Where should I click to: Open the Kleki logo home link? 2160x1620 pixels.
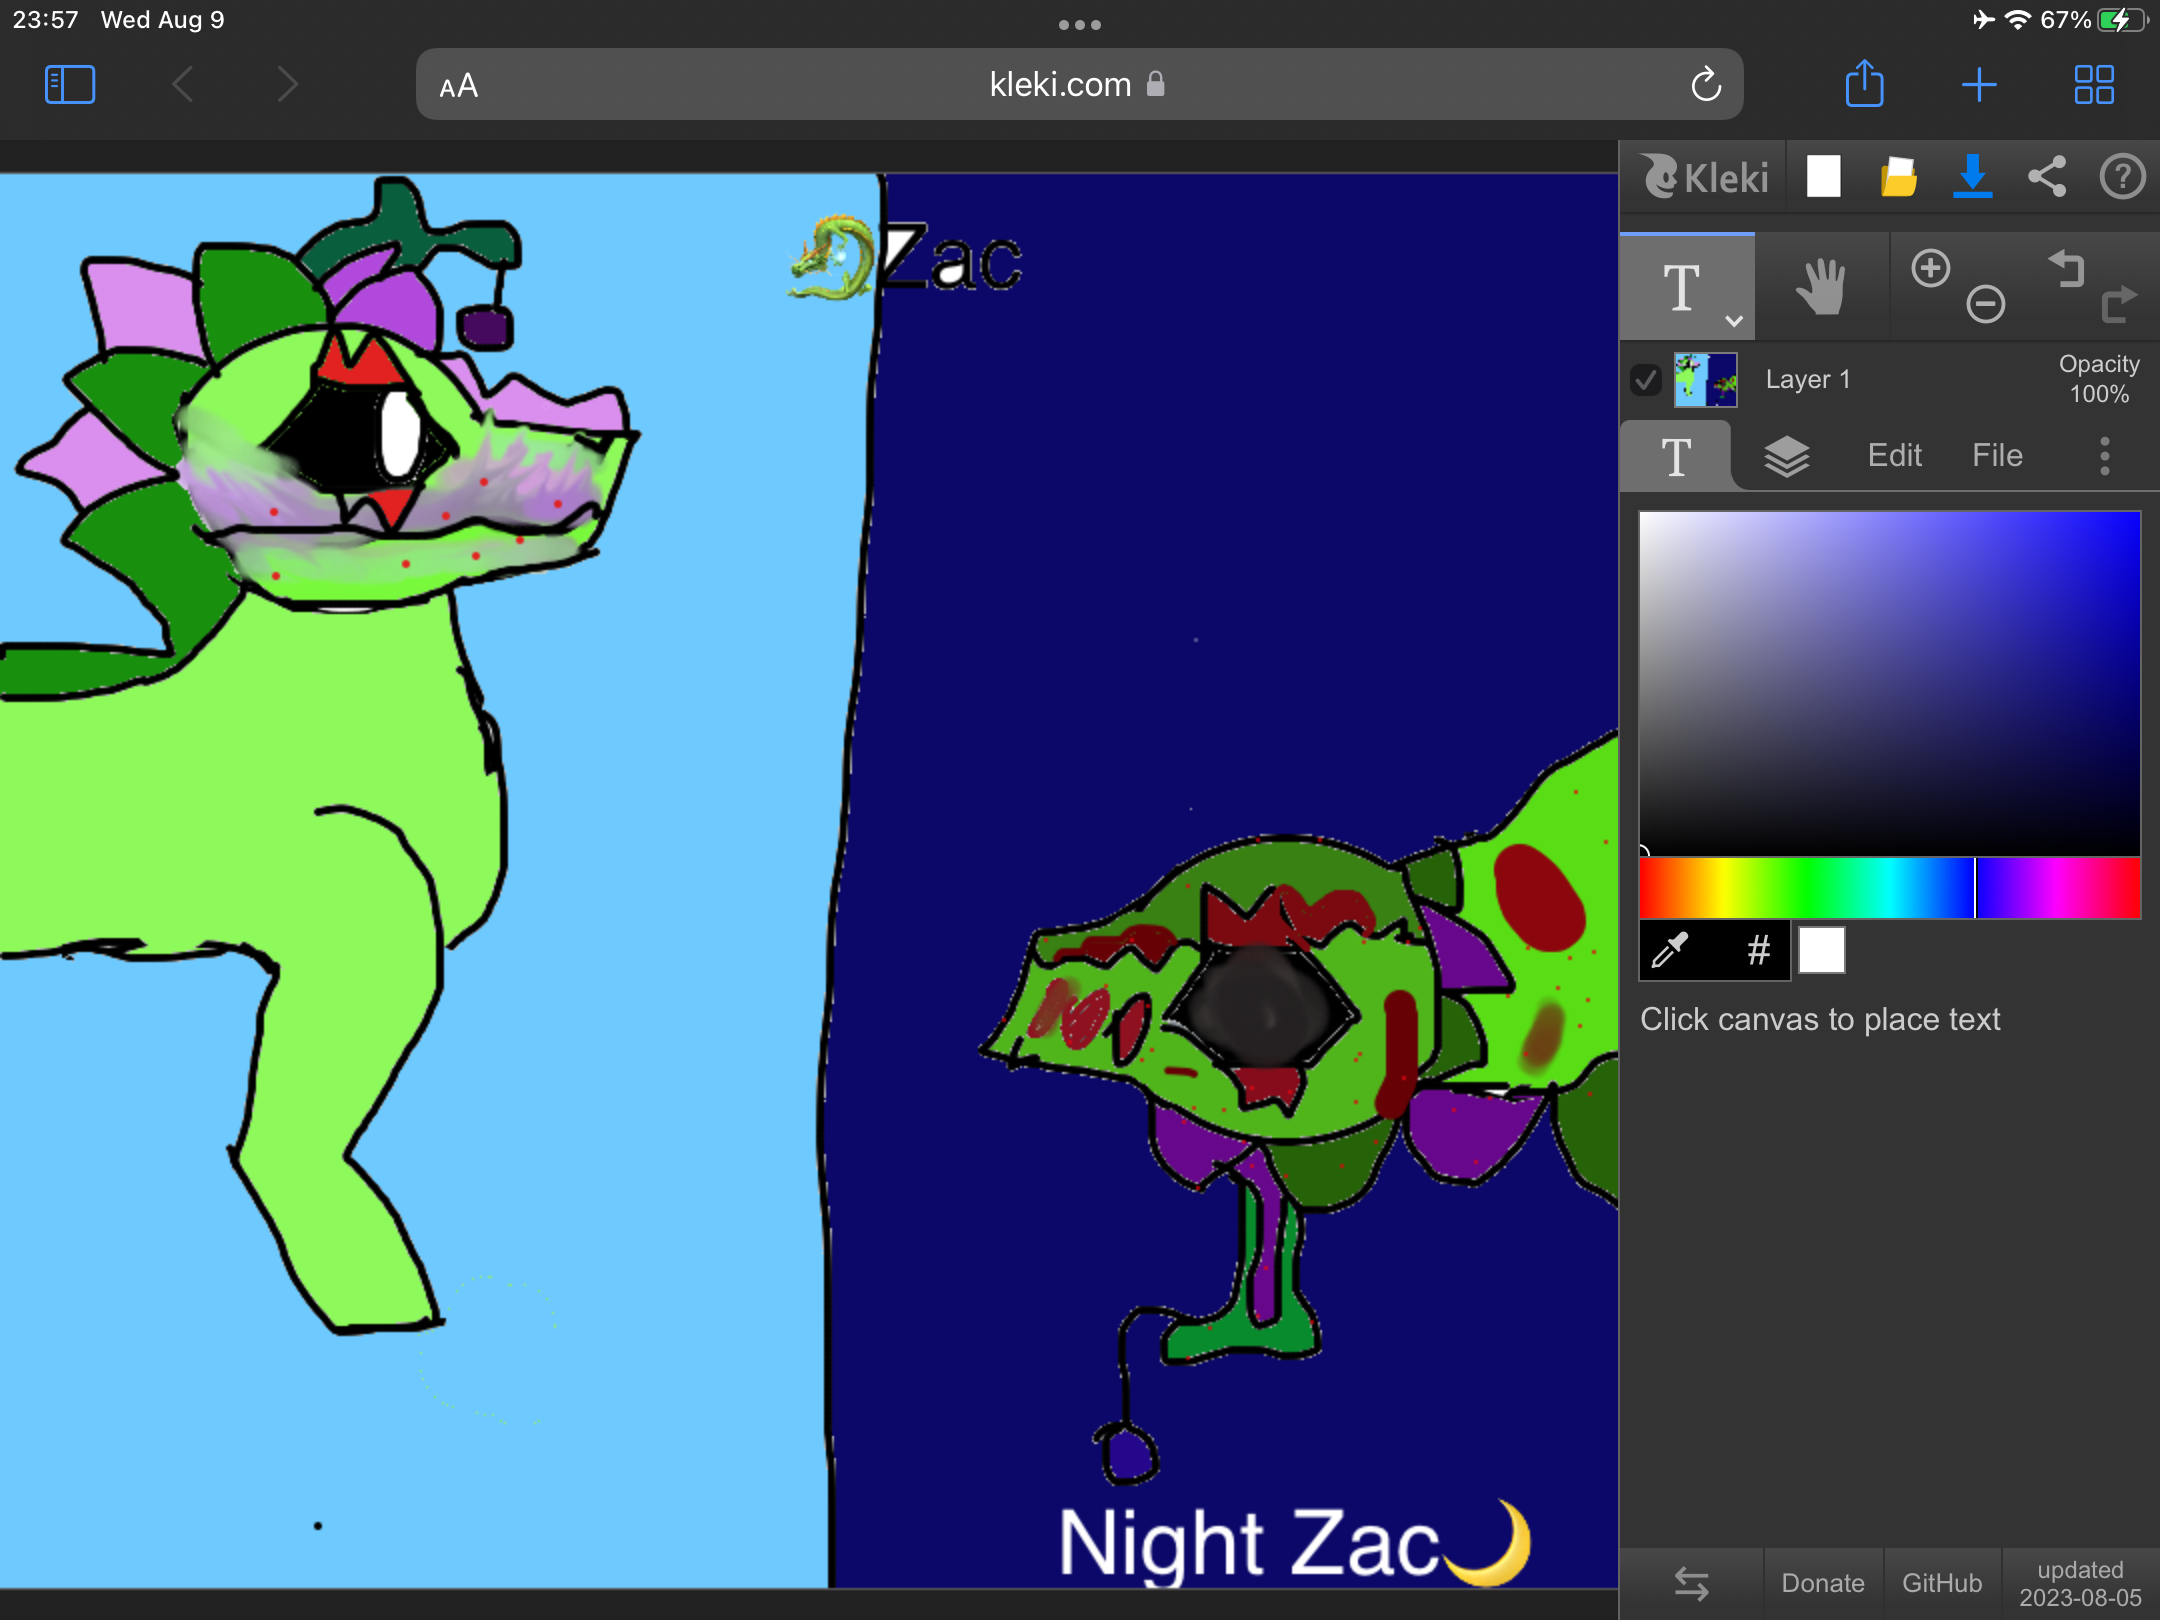1706,178
